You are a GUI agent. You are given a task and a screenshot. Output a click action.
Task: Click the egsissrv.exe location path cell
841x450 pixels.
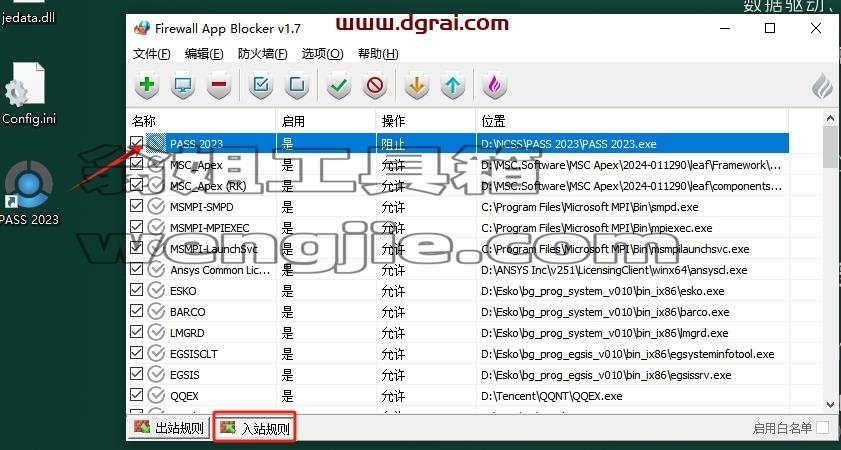point(606,375)
